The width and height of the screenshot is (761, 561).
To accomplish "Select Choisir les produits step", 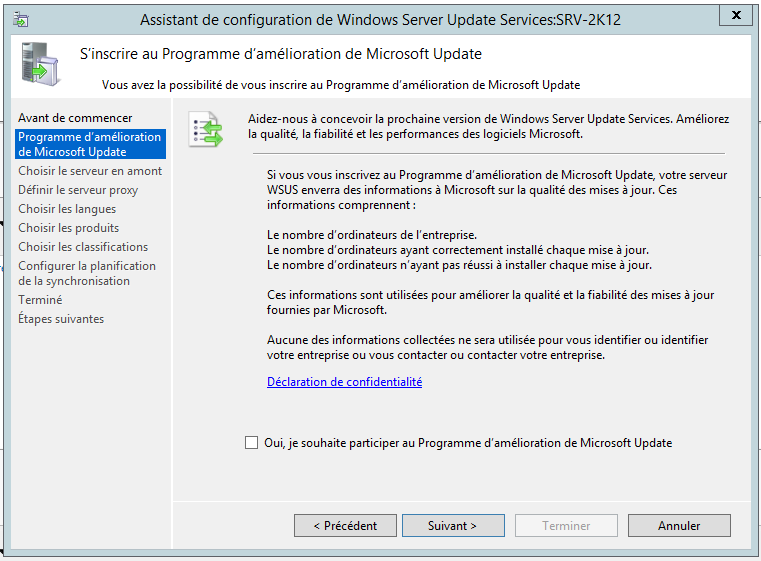I will tap(68, 228).
